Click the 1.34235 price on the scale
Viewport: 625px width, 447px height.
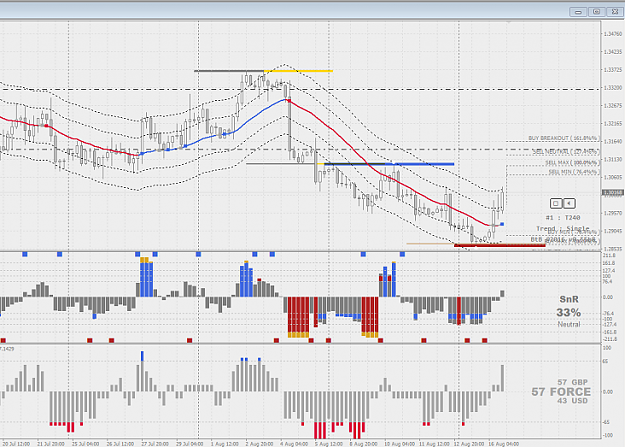pos(613,52)
